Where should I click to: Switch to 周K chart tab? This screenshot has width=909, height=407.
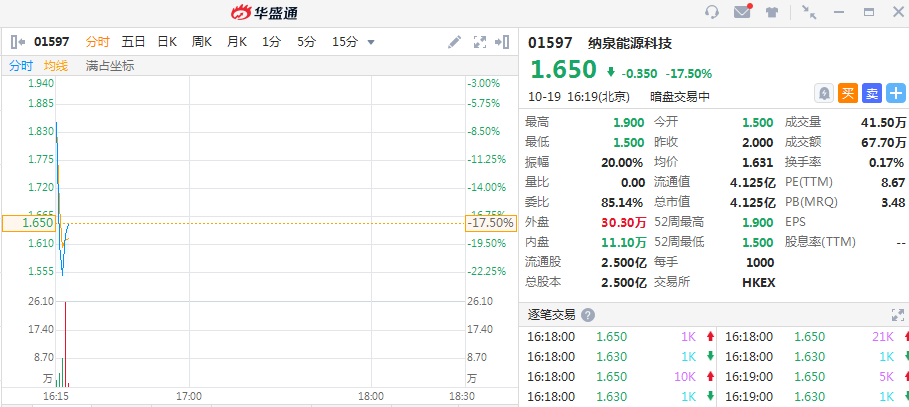[x=202, y=42]
